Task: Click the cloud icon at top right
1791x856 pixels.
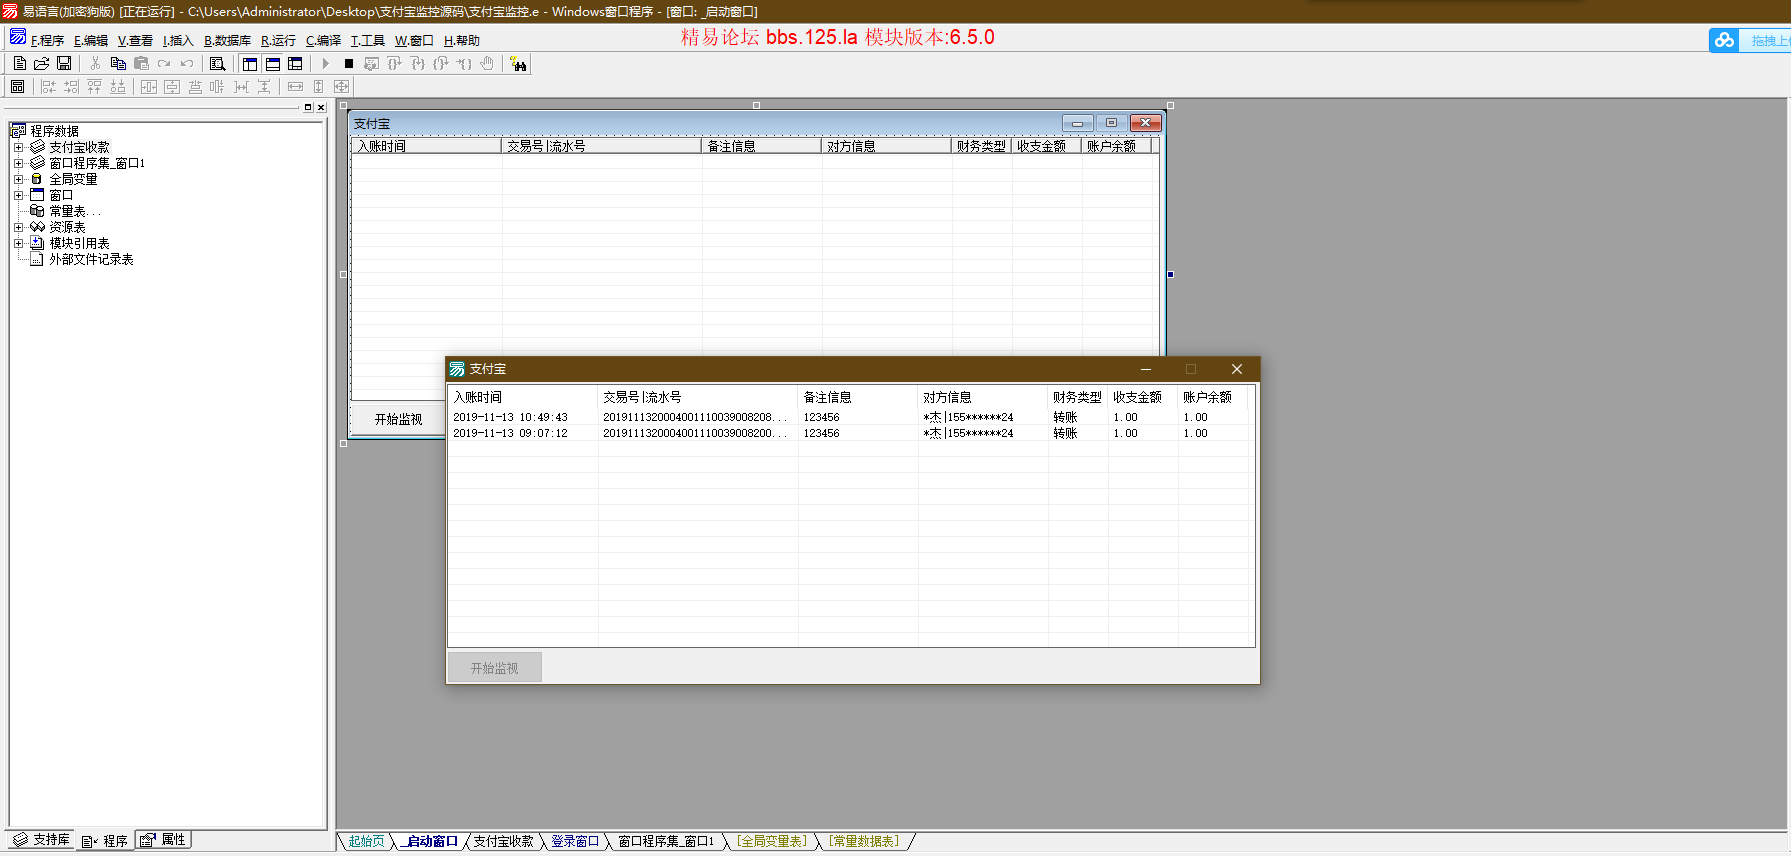Action: tap(1724, 40)
